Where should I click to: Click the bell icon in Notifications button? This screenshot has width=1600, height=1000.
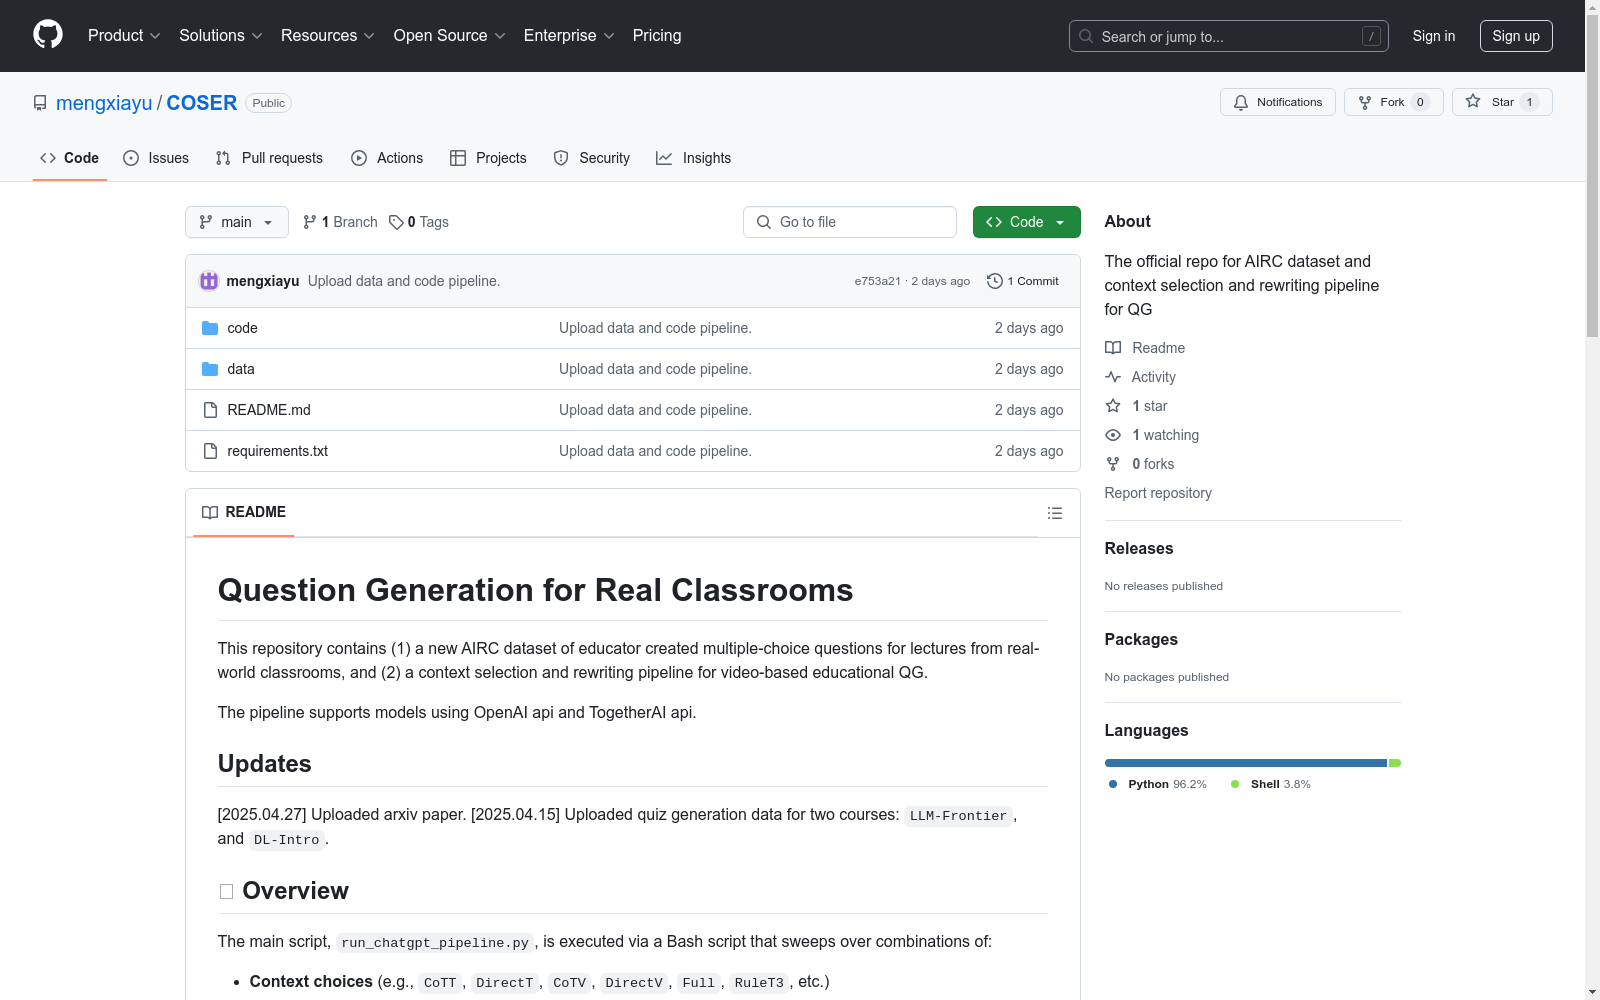1241,102
